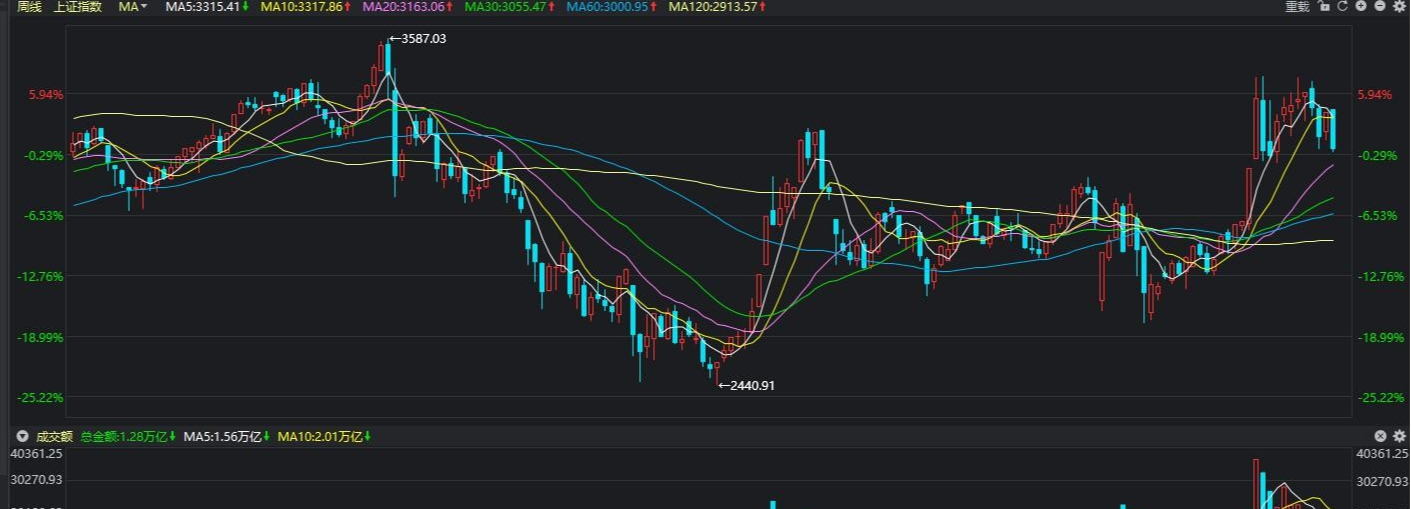Click the refresh chart icon
Screen dimensions: 1411x509
tap(1342, 6)
